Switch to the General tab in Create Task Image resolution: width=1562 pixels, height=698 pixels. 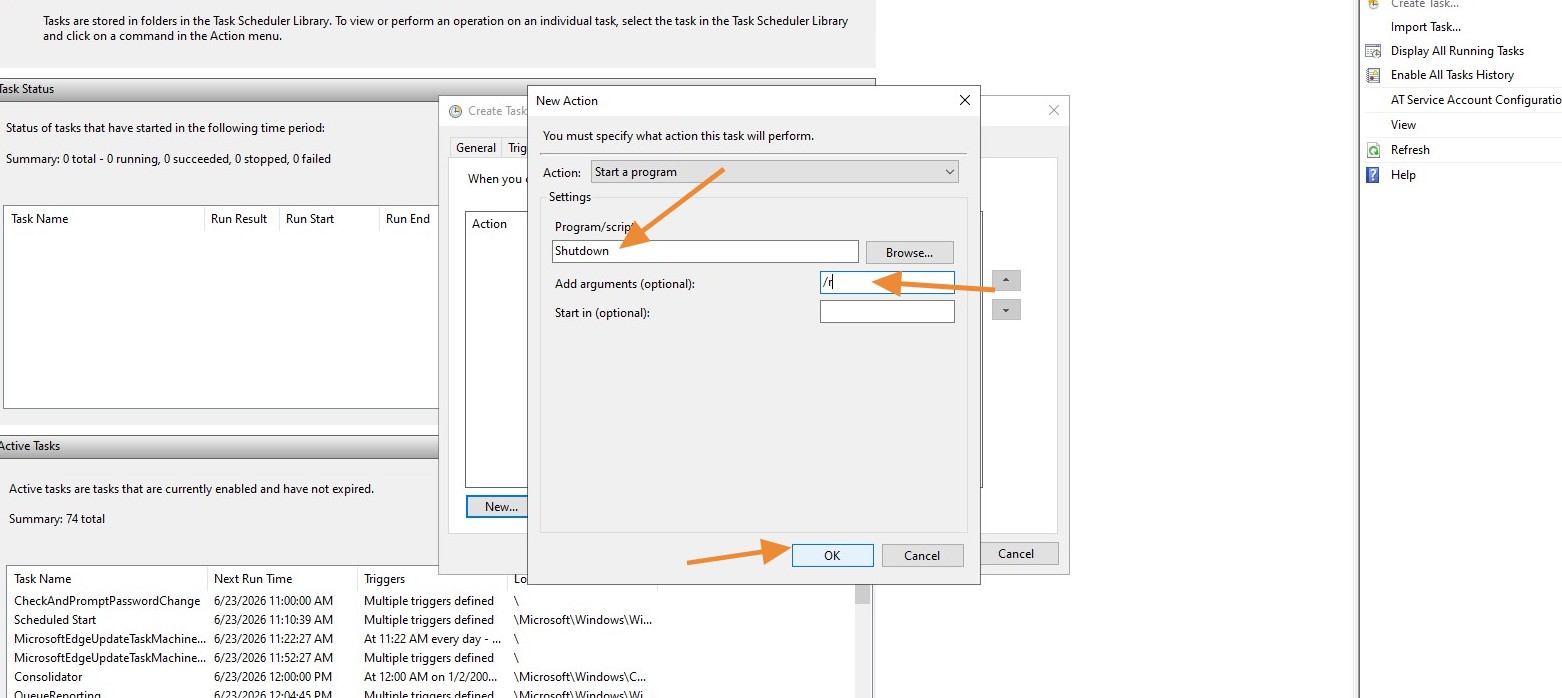point(476,148)
